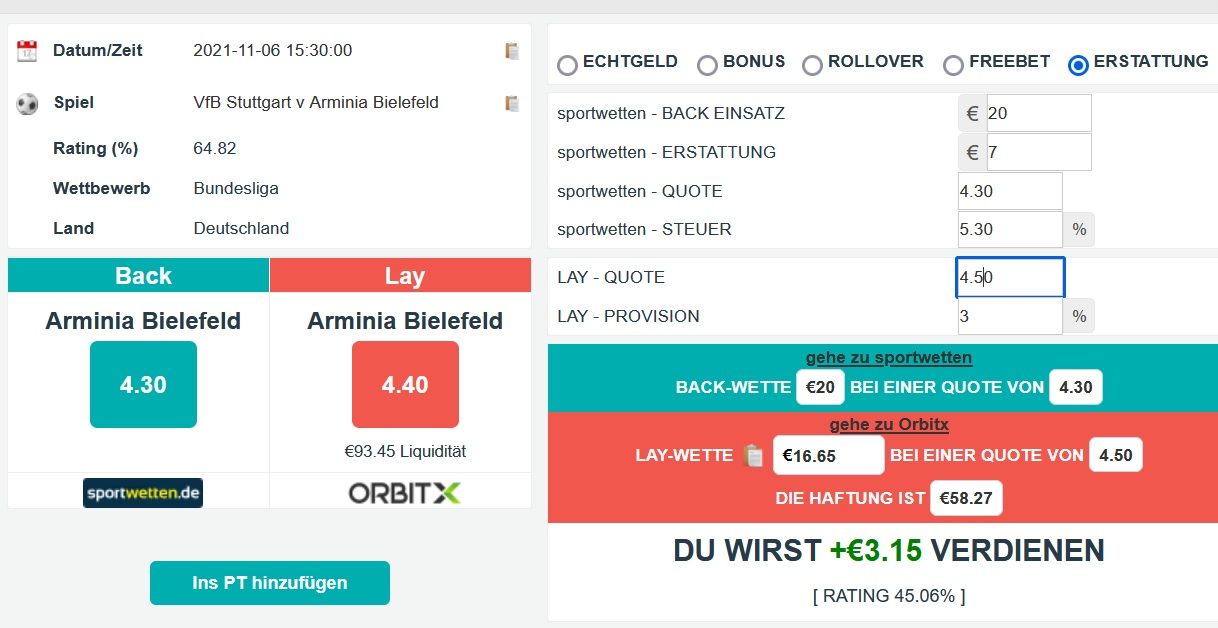Copy the lay stake with clipboard icon

click(x=754, y=455)
